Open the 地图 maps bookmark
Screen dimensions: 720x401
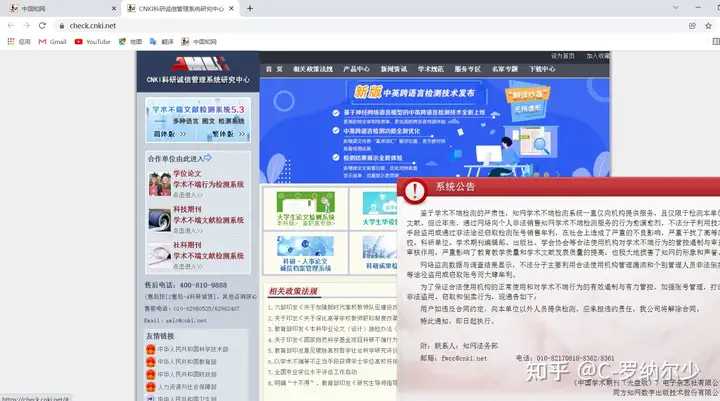(130, 42)
